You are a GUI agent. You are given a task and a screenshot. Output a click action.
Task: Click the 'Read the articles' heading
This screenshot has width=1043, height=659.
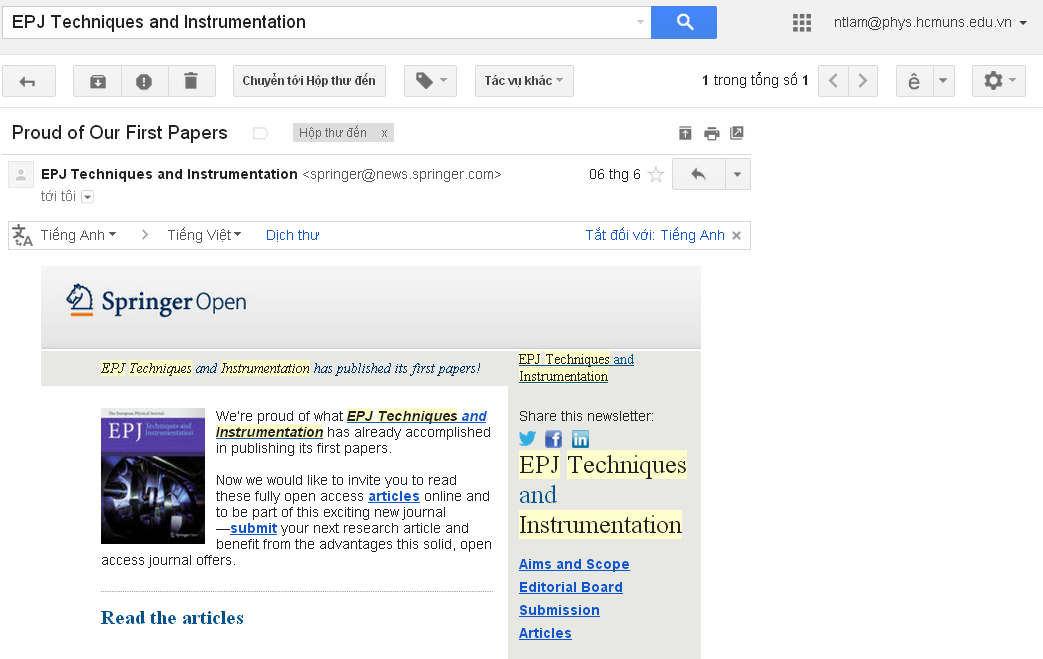(172, 618)
